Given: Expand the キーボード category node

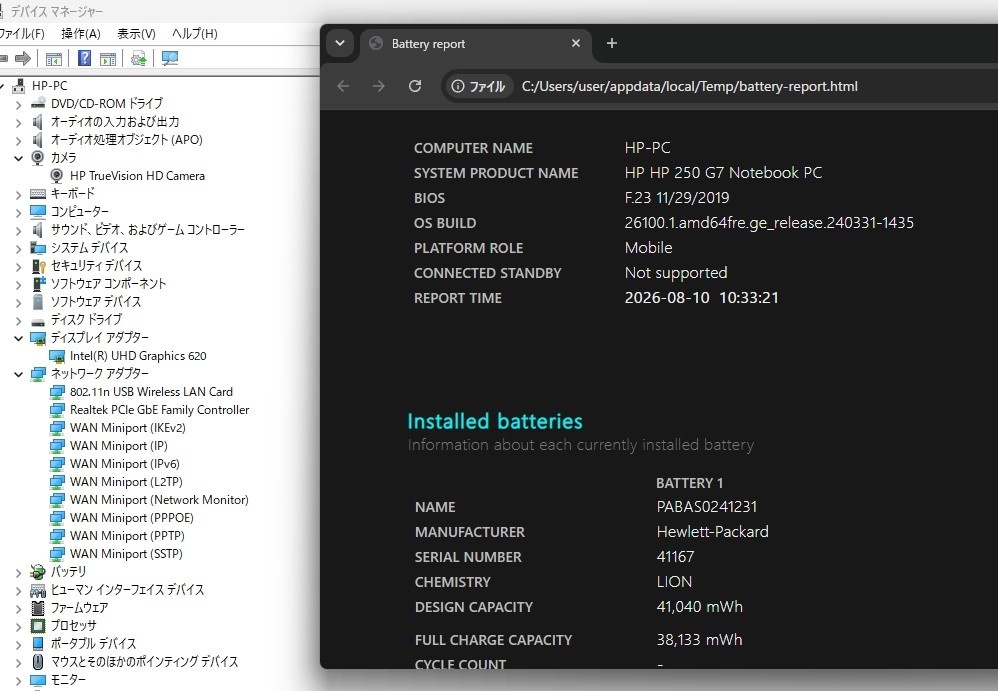Looking at the screenshot, I should pos(18,195).
